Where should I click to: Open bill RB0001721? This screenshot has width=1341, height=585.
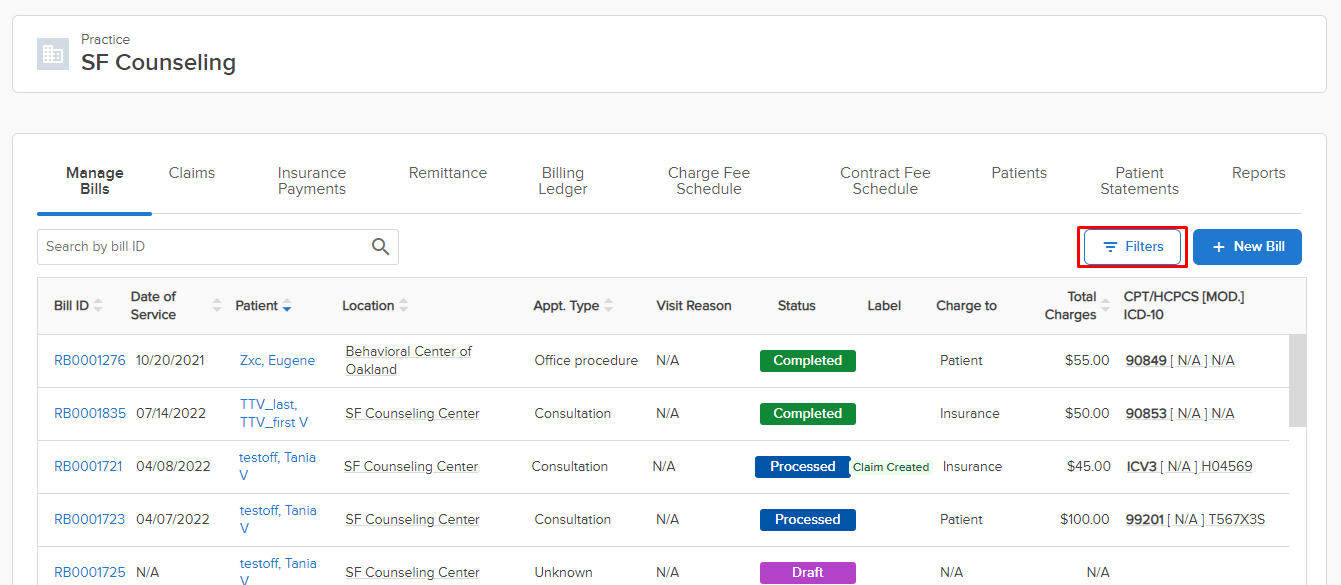[x=88, y=467]
